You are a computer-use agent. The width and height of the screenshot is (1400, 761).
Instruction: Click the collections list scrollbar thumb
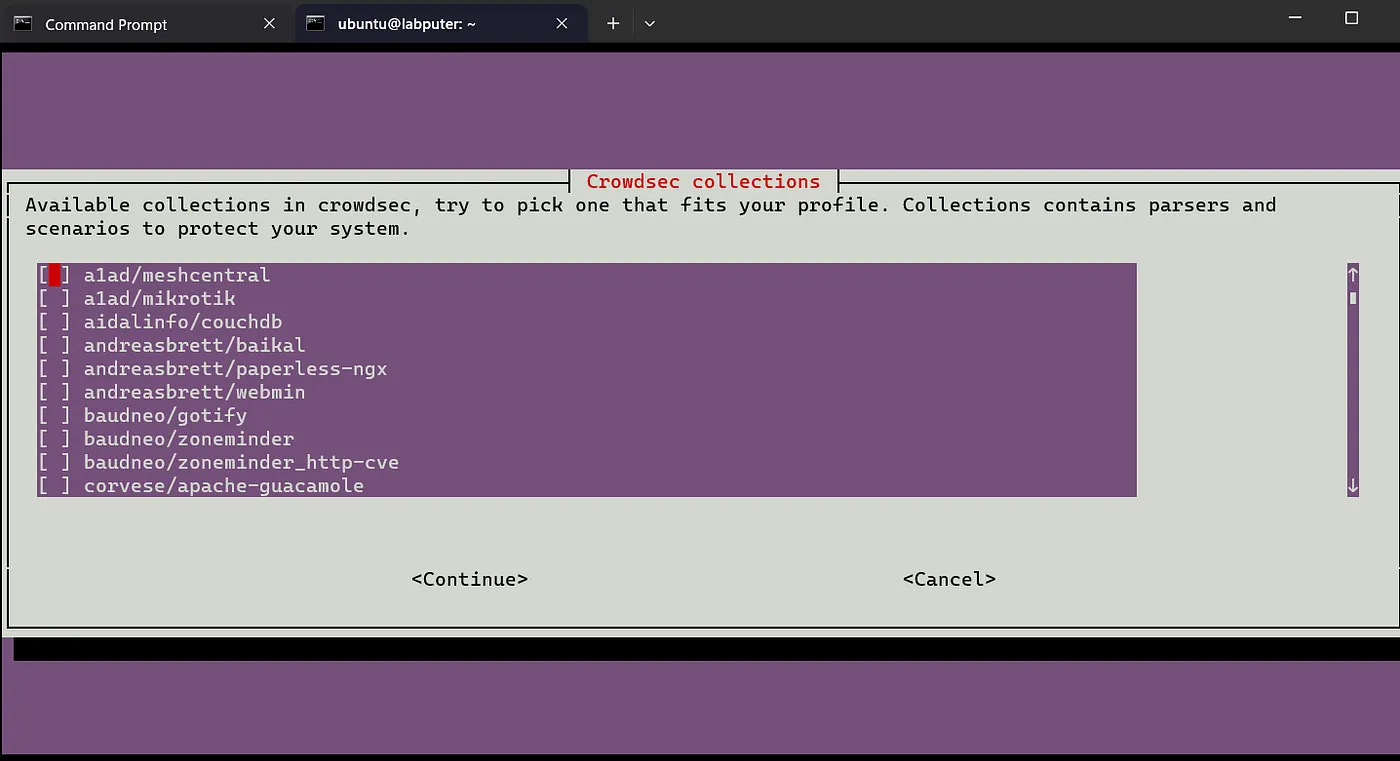[x=1353, y=297]
